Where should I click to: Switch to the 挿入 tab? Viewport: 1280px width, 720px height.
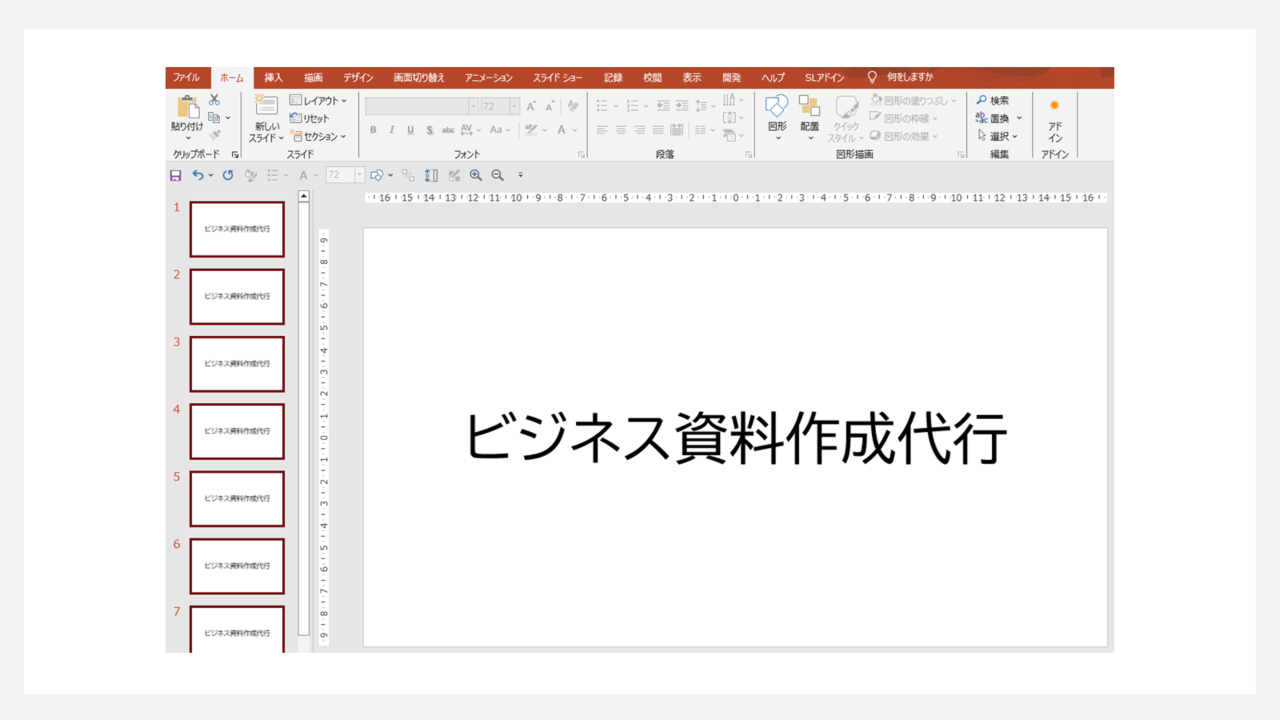click(274, 78)
